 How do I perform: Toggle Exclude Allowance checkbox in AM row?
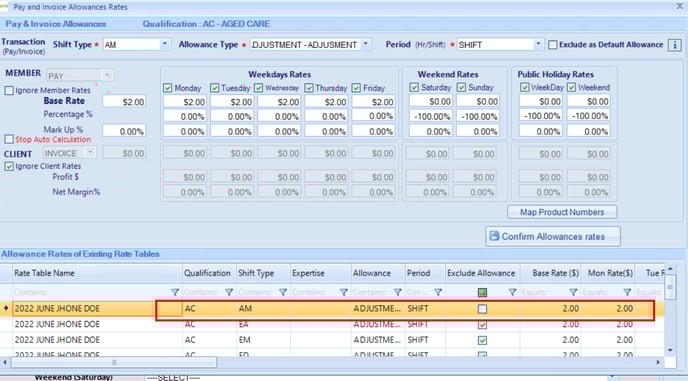click(x=482, y=309)
